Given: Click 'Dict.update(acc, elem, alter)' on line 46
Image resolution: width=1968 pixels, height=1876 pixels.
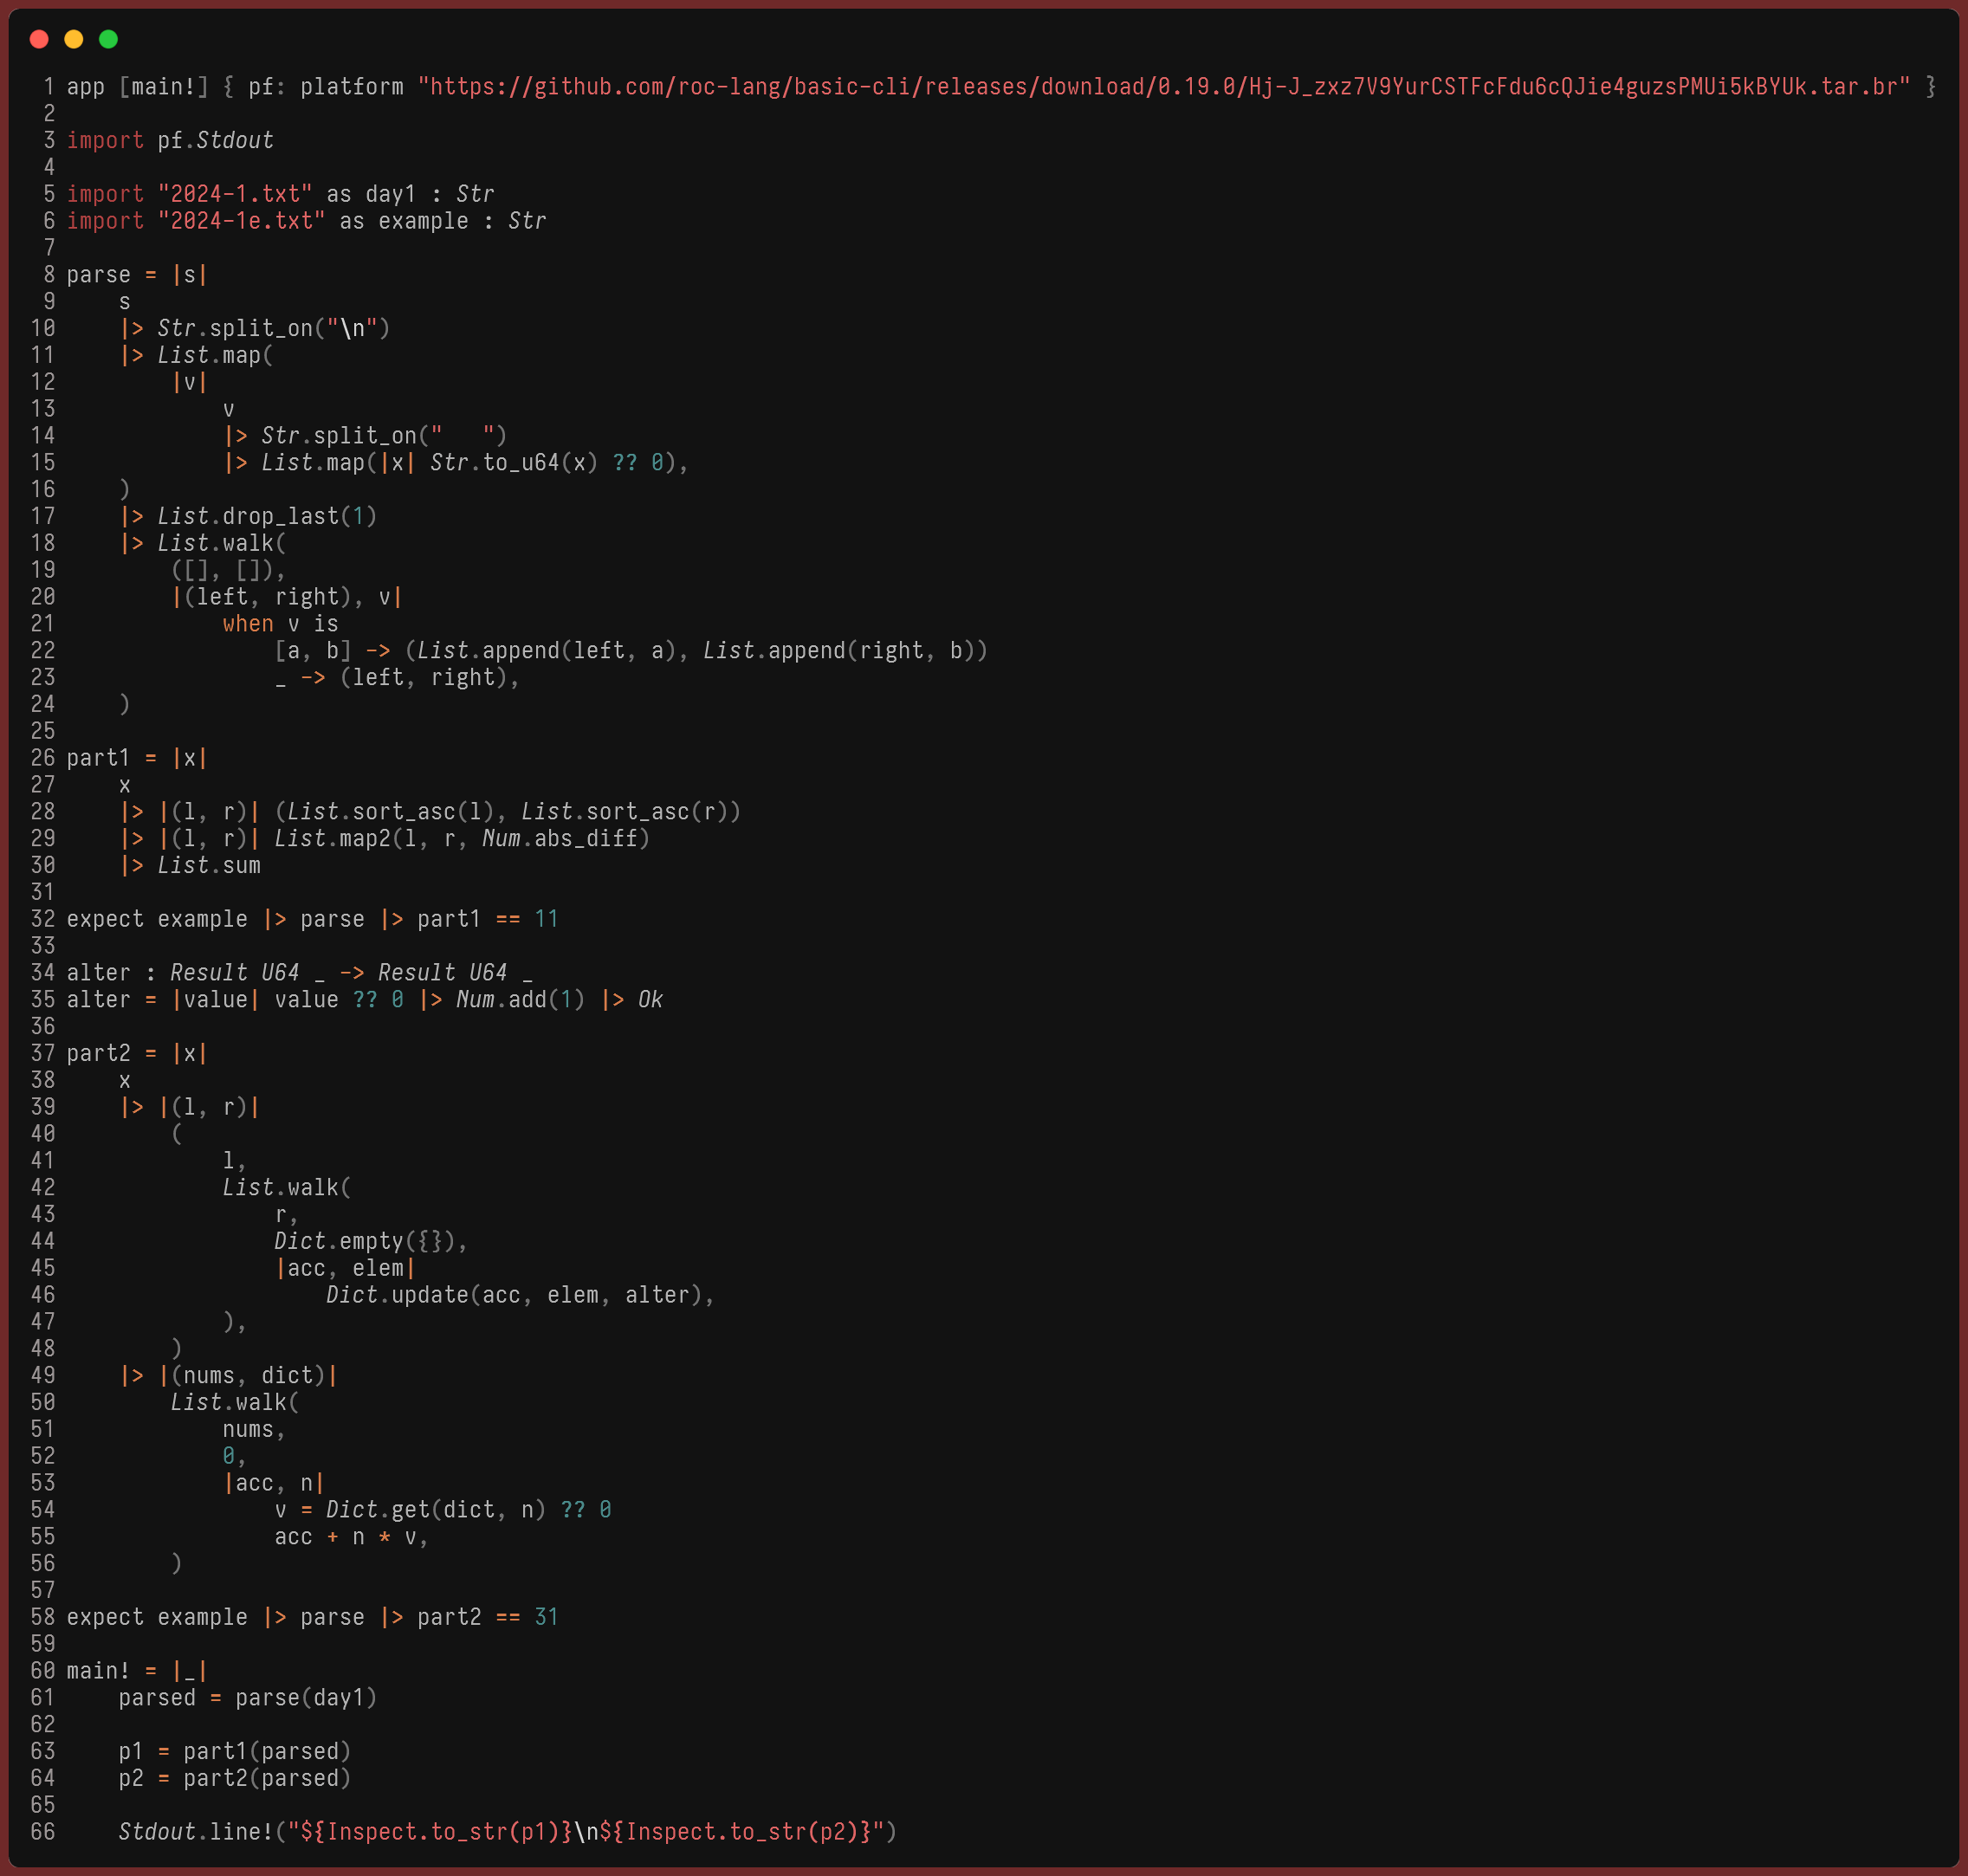Looking at the screenshot, I should click(515, 1296).
